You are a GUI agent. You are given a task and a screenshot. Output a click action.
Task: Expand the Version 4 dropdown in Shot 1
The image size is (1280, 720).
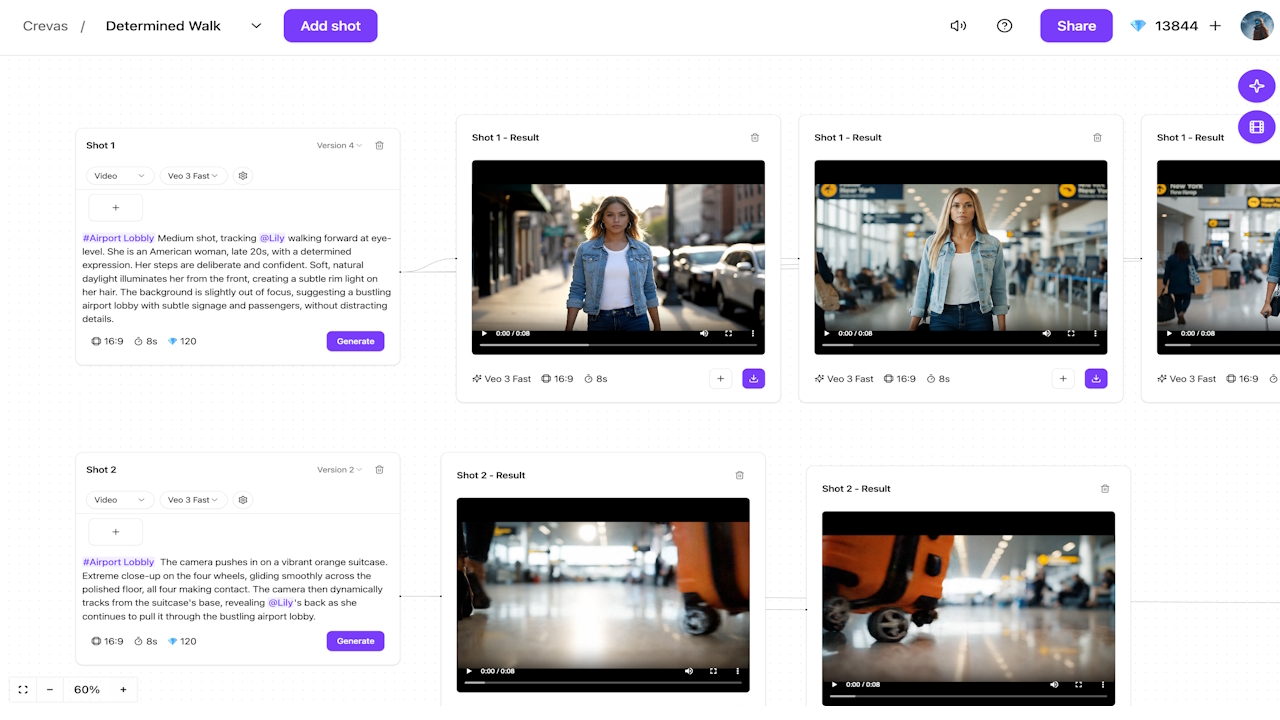338,145
